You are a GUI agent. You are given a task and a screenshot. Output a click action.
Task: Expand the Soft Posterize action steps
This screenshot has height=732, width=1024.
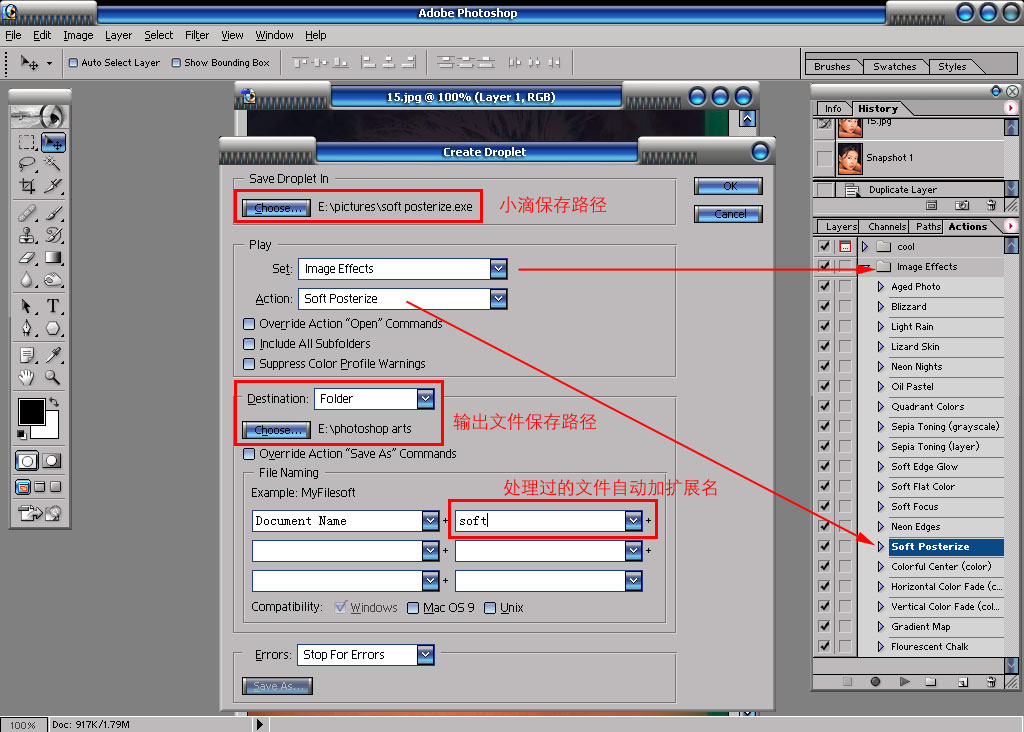[x=880, y=547]
